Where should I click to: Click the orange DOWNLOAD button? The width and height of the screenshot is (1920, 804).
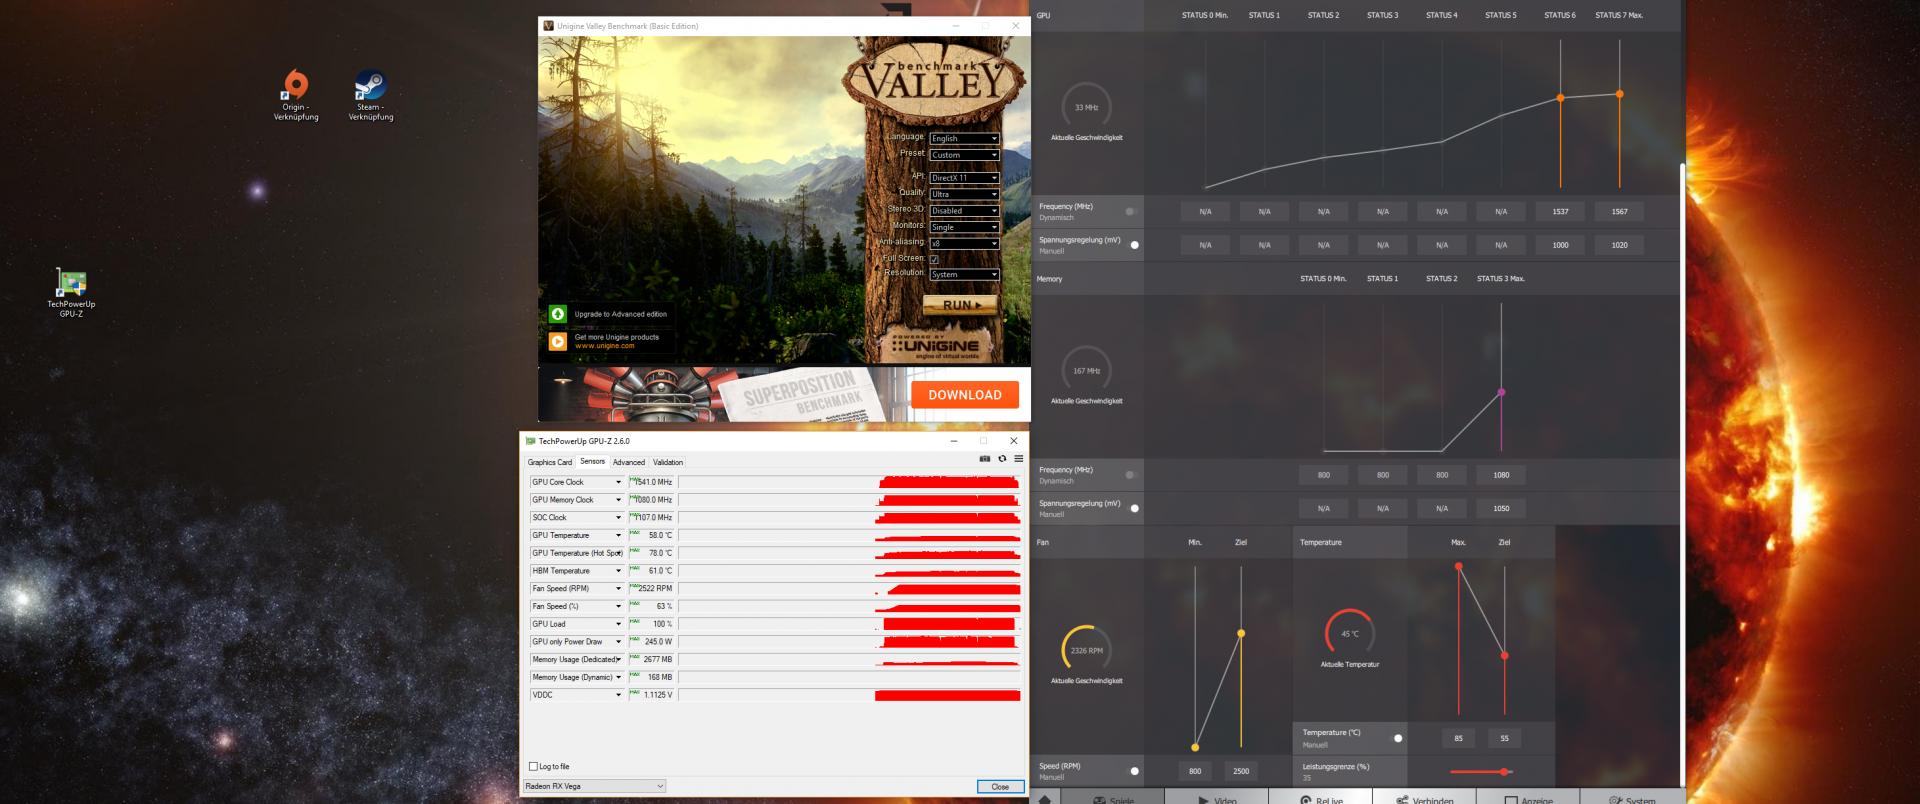[x=965, y=395]
